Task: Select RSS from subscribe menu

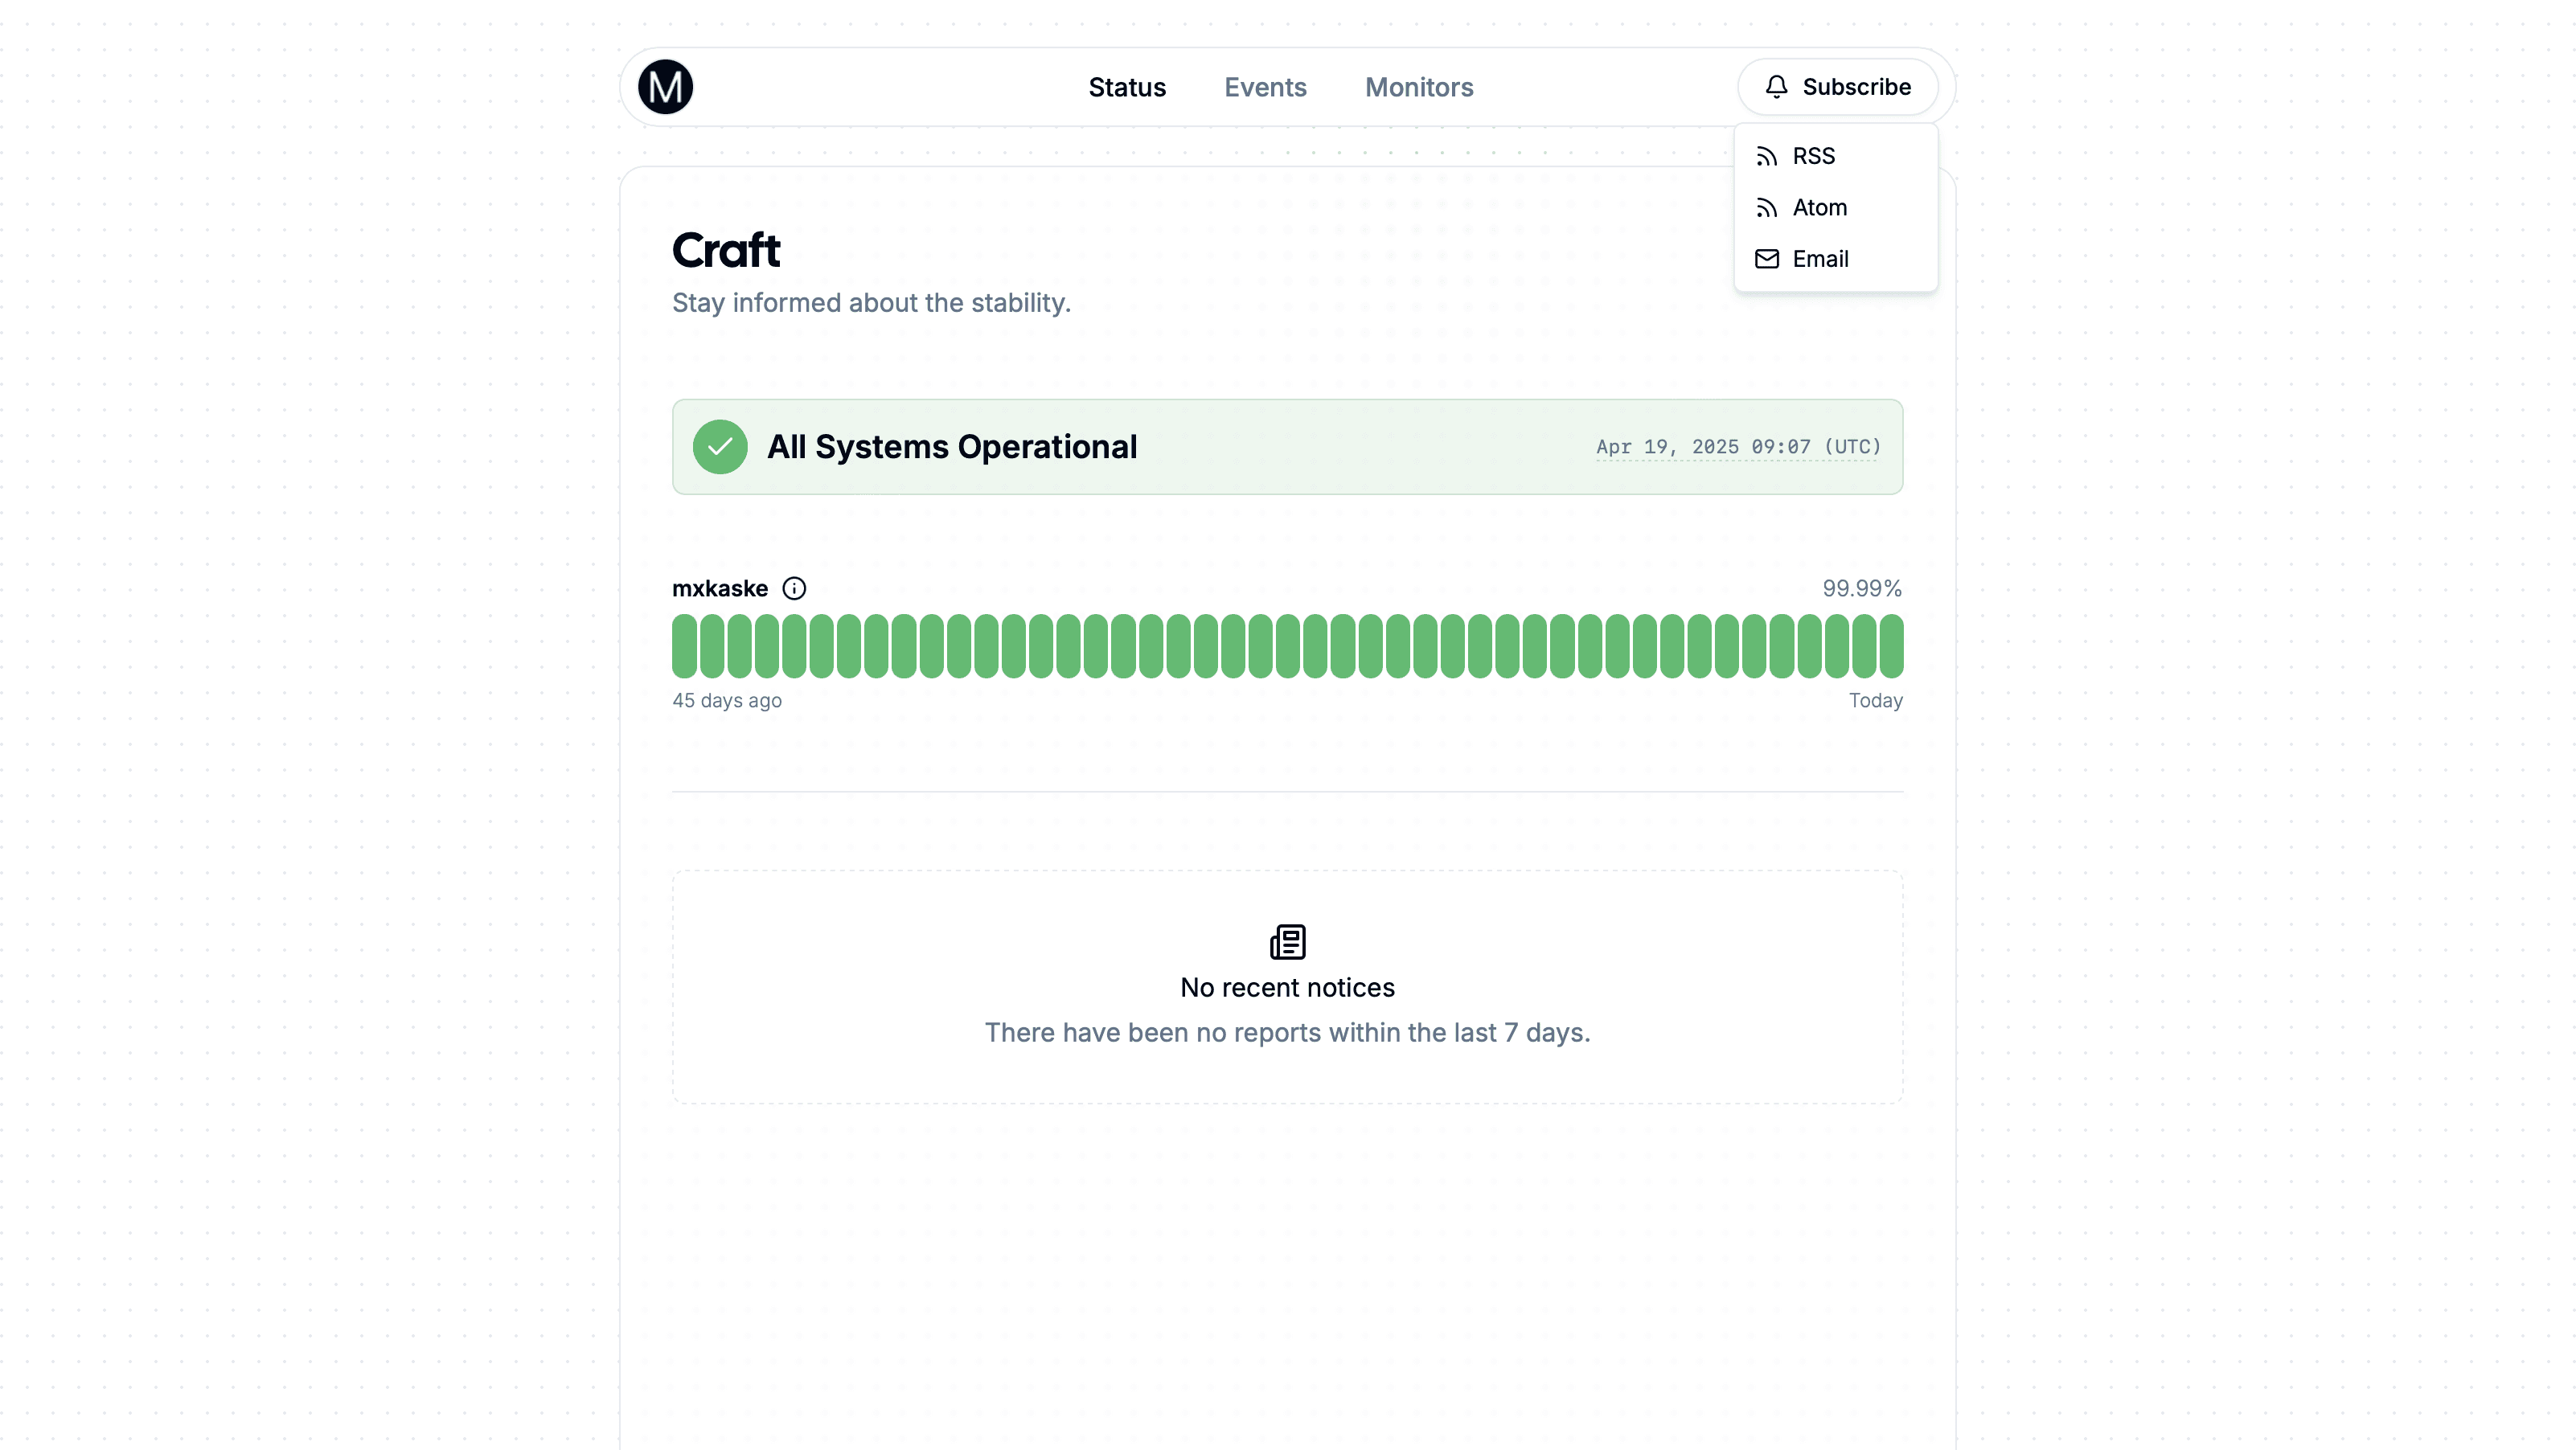Action: [1835, 156]
